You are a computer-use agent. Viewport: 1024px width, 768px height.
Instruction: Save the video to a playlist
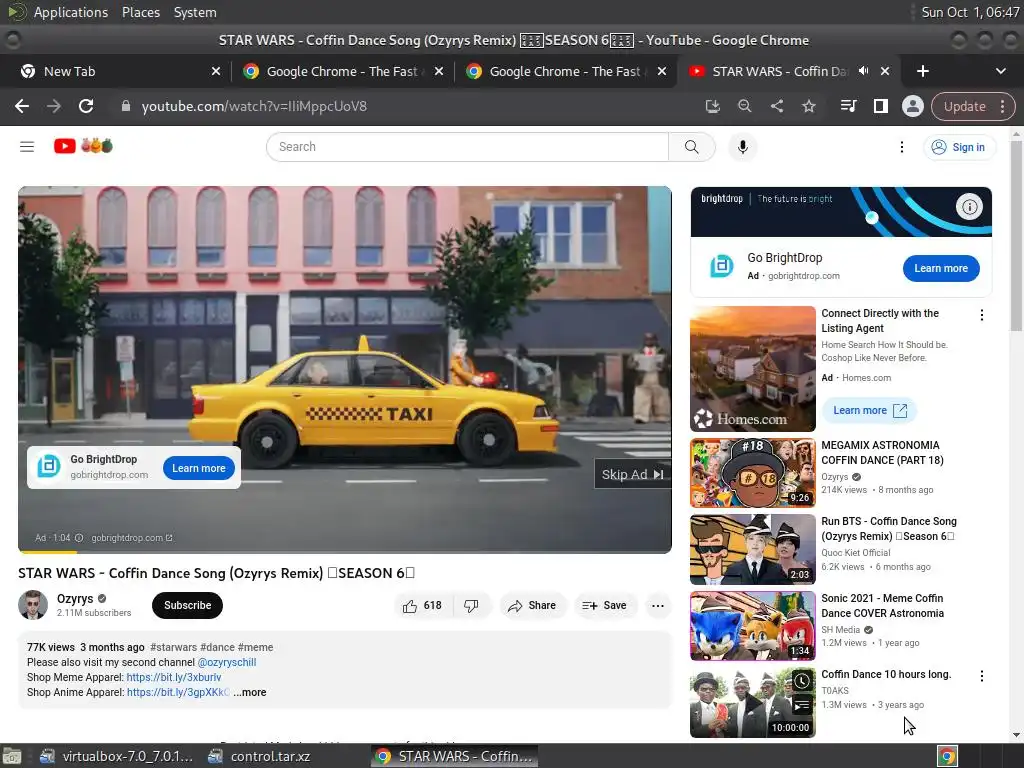(x=605, y=605)
